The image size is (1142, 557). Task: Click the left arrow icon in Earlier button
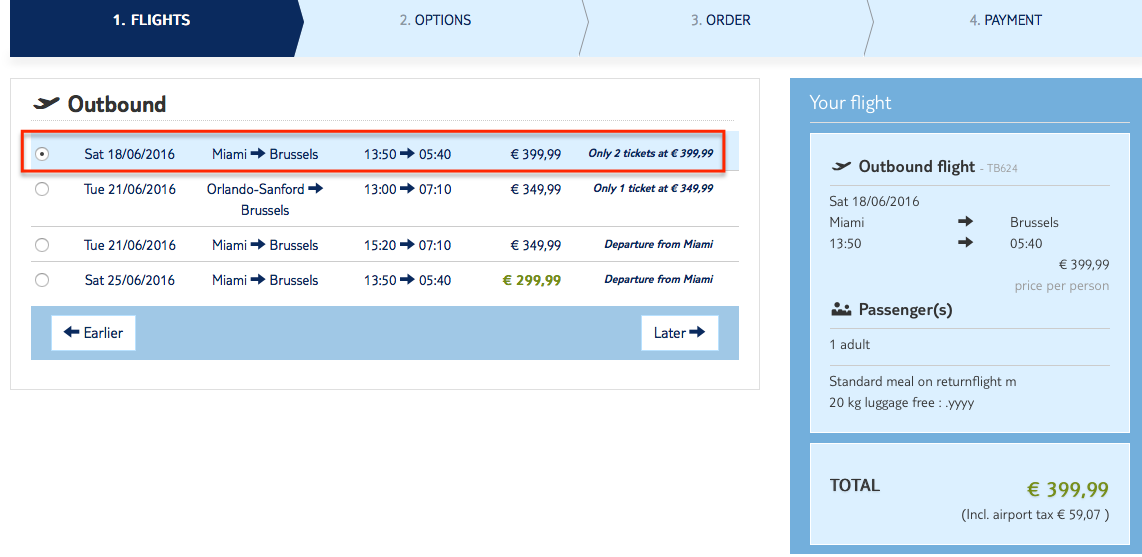[x=71, y=332]
